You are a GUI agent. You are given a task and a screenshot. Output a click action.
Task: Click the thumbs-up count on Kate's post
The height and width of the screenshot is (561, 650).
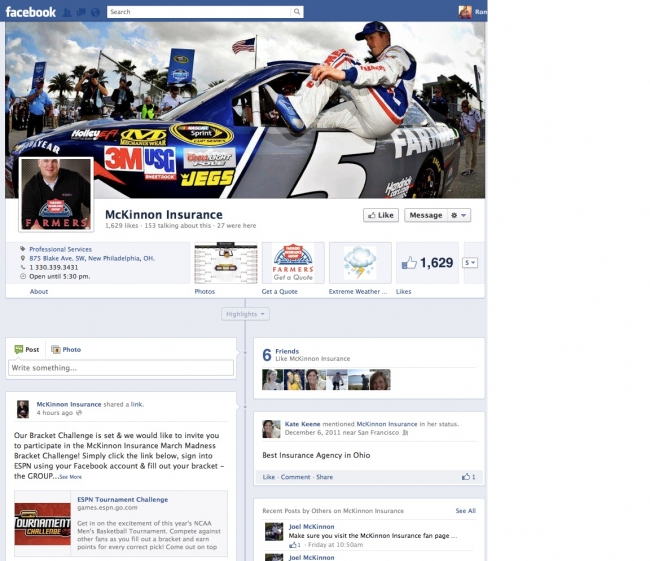click(469, 477)
